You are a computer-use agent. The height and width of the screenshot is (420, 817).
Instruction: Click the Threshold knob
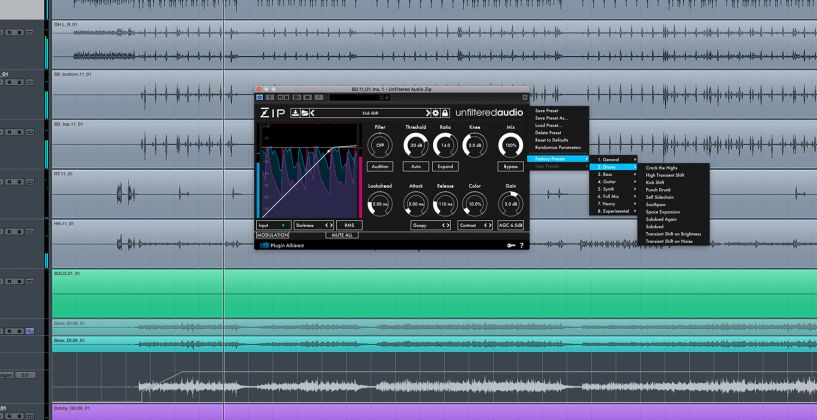pos(414,145)
